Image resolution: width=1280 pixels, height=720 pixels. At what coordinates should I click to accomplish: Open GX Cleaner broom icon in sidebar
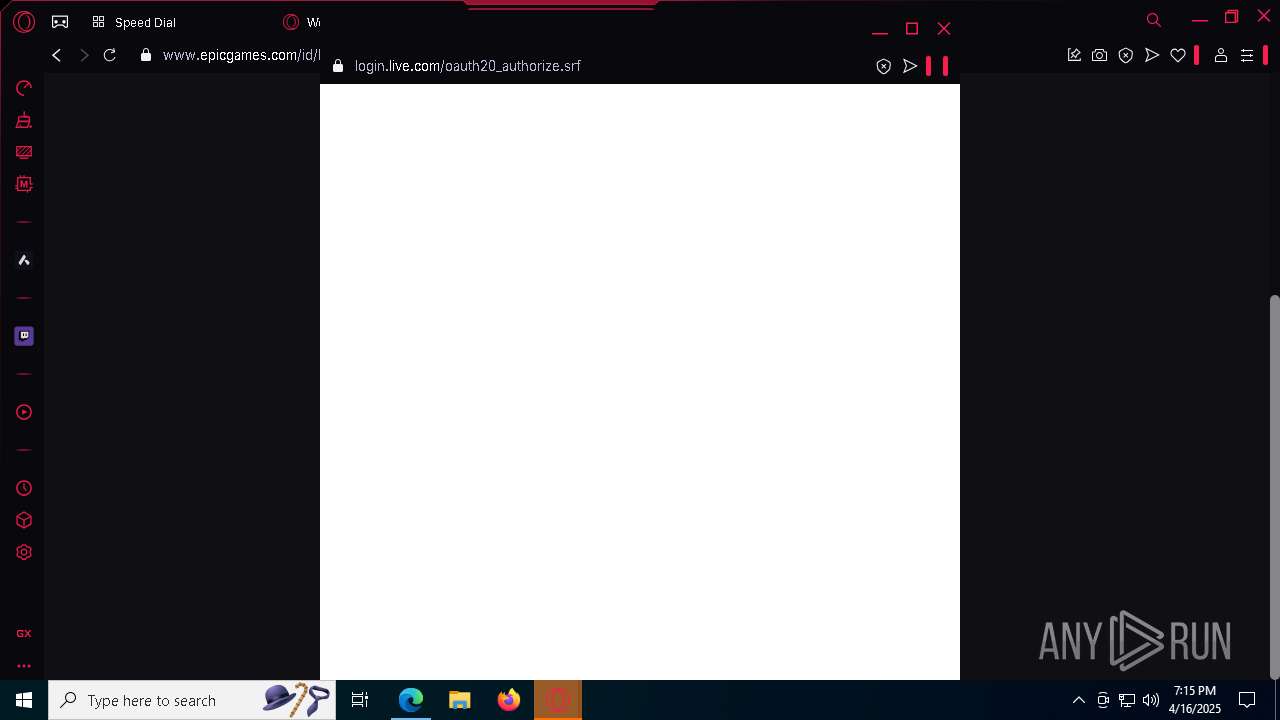pyautogui.click(x=24, y=120)
